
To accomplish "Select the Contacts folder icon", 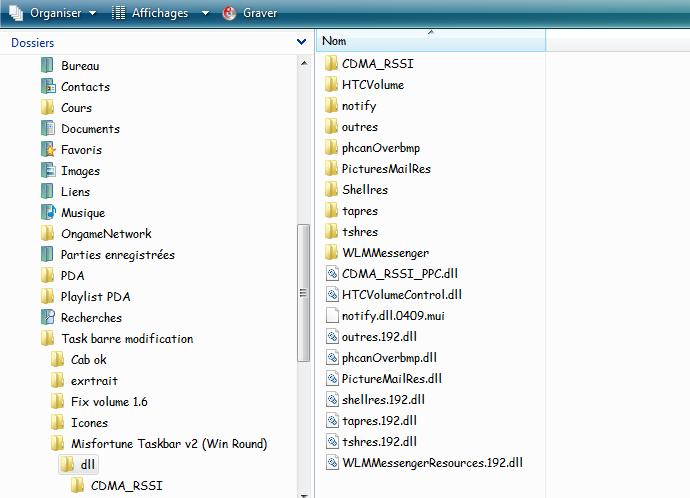I will click(48, 87).
